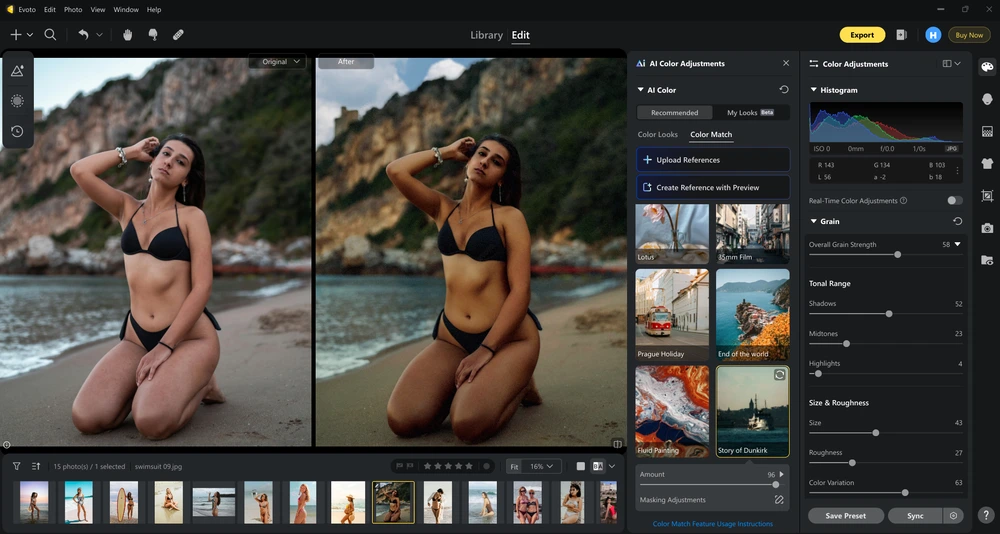Switch to the Color Looks tab
1000x534 pixels.
[x=658, y=135]
